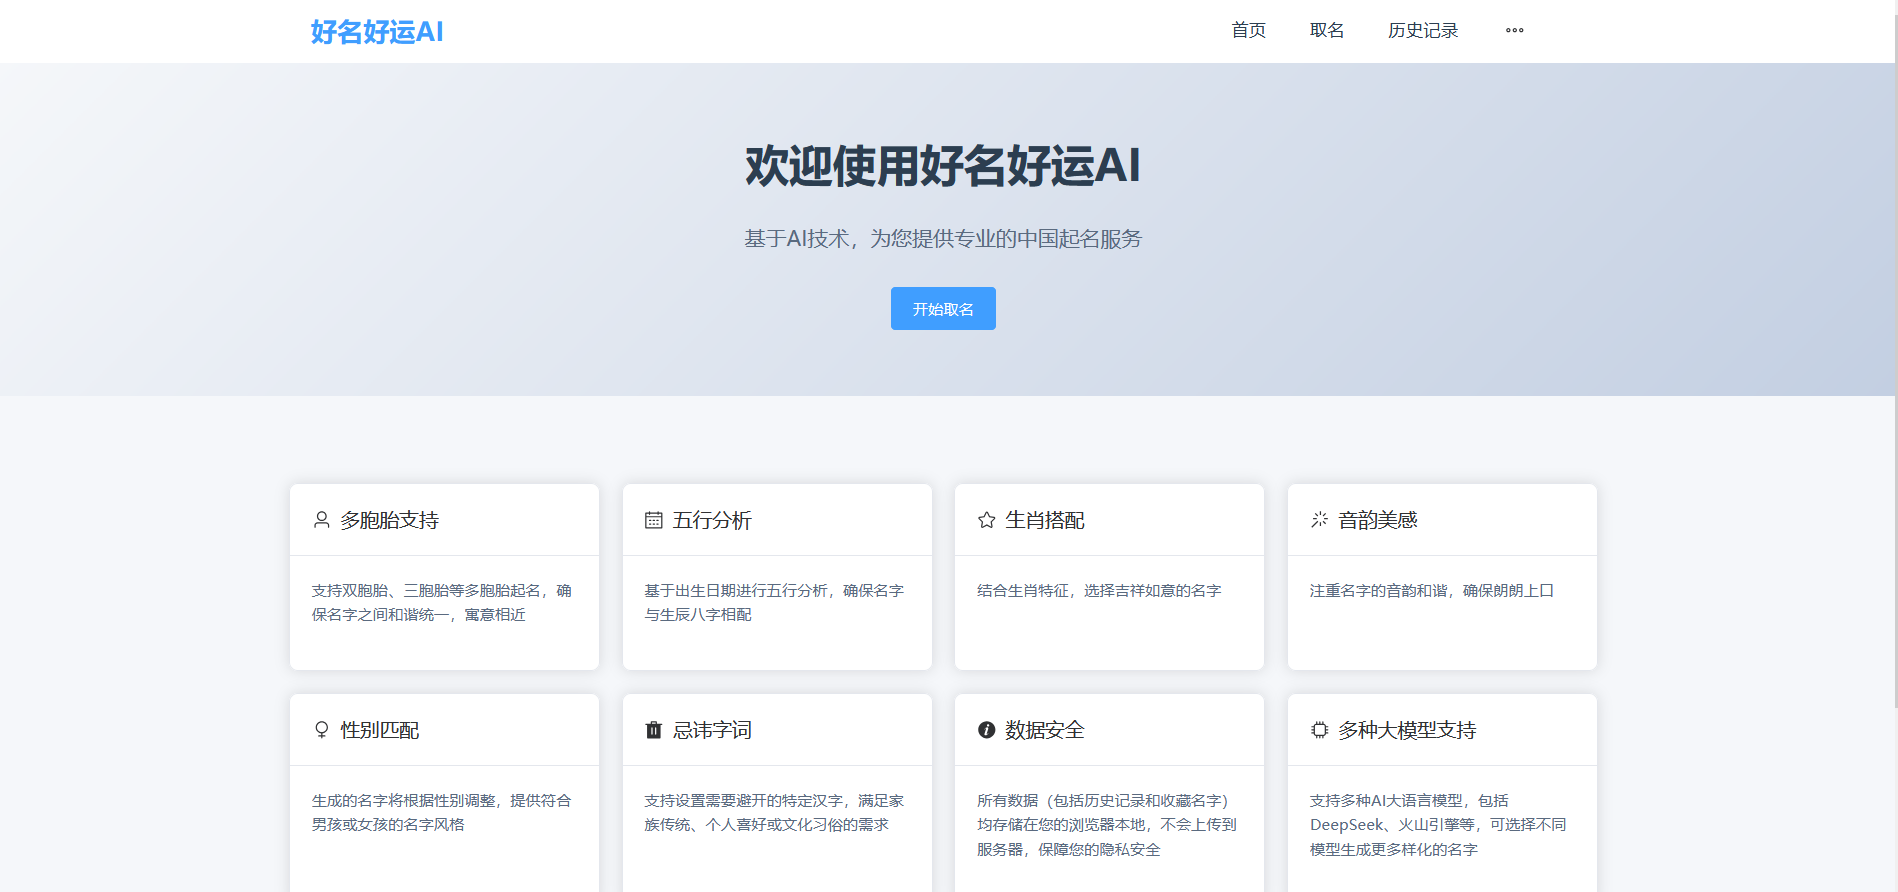Viewport: 1898px width, 892px height.
Task: Click the star icon beside 生肖搭配
Action: click(986, 520)
